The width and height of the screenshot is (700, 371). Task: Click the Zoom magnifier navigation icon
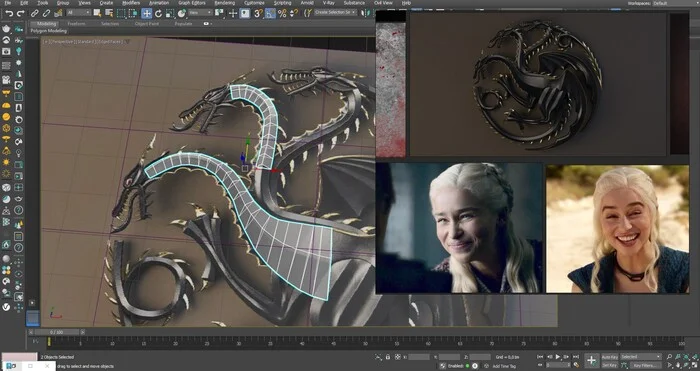[x=669, y=357]
